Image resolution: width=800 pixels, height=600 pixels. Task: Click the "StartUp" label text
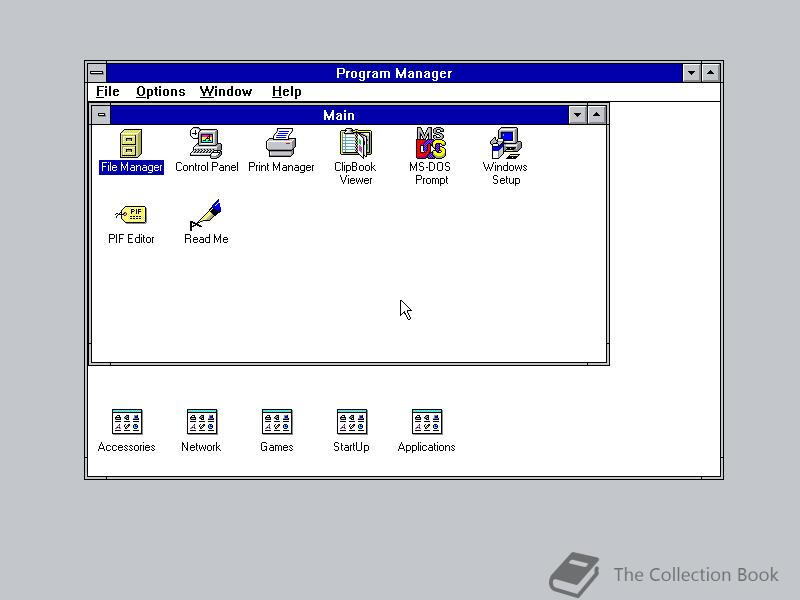click(x=351, y=447)
